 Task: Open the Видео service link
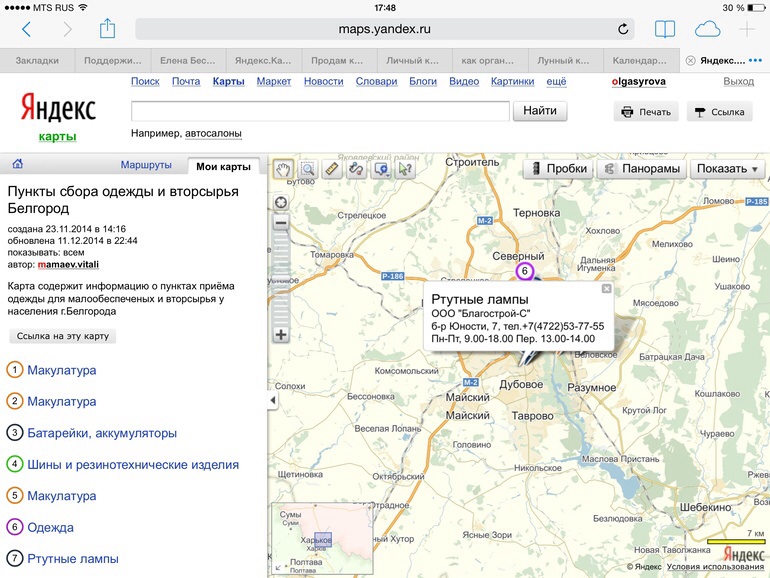(x=464, y=82)
